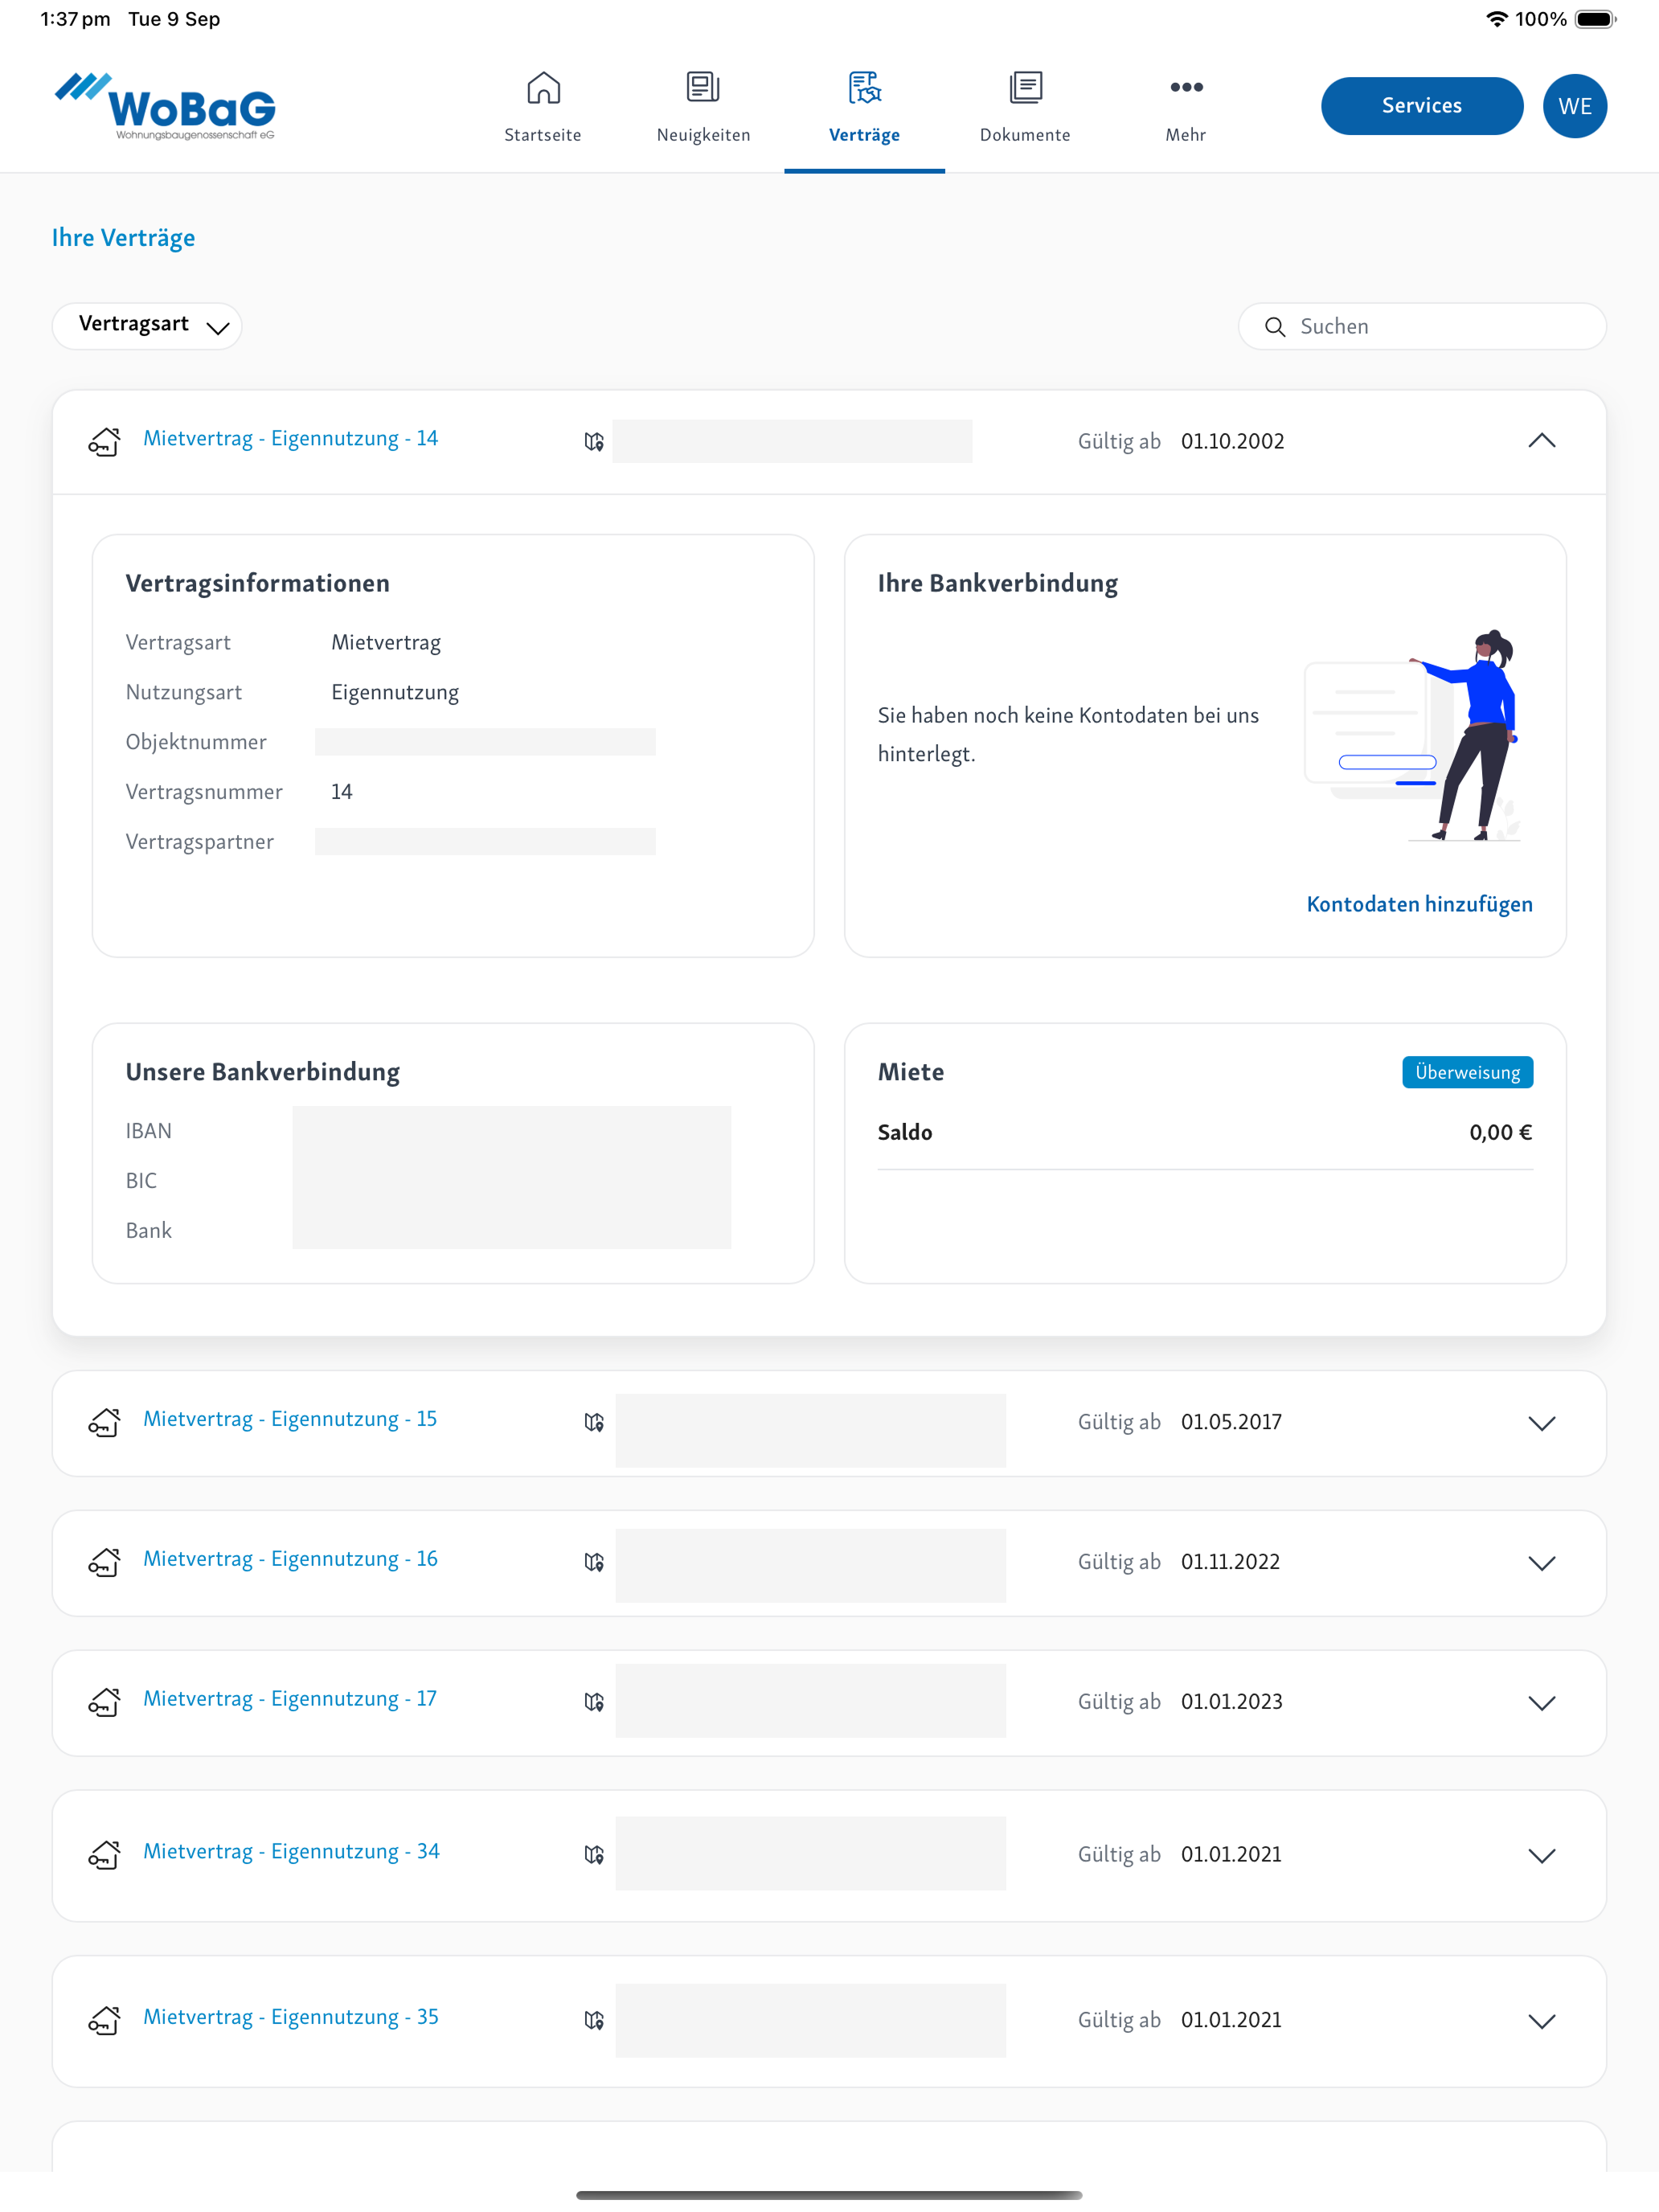Click map location icon of contract 15

pos(594,1422)
